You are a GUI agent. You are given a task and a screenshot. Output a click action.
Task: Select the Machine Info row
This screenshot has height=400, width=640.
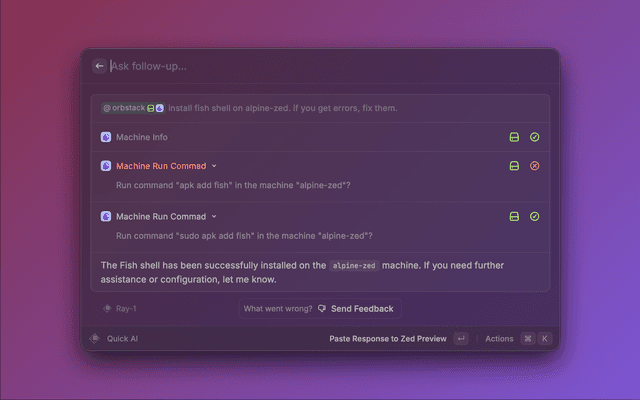pos(320,137)
